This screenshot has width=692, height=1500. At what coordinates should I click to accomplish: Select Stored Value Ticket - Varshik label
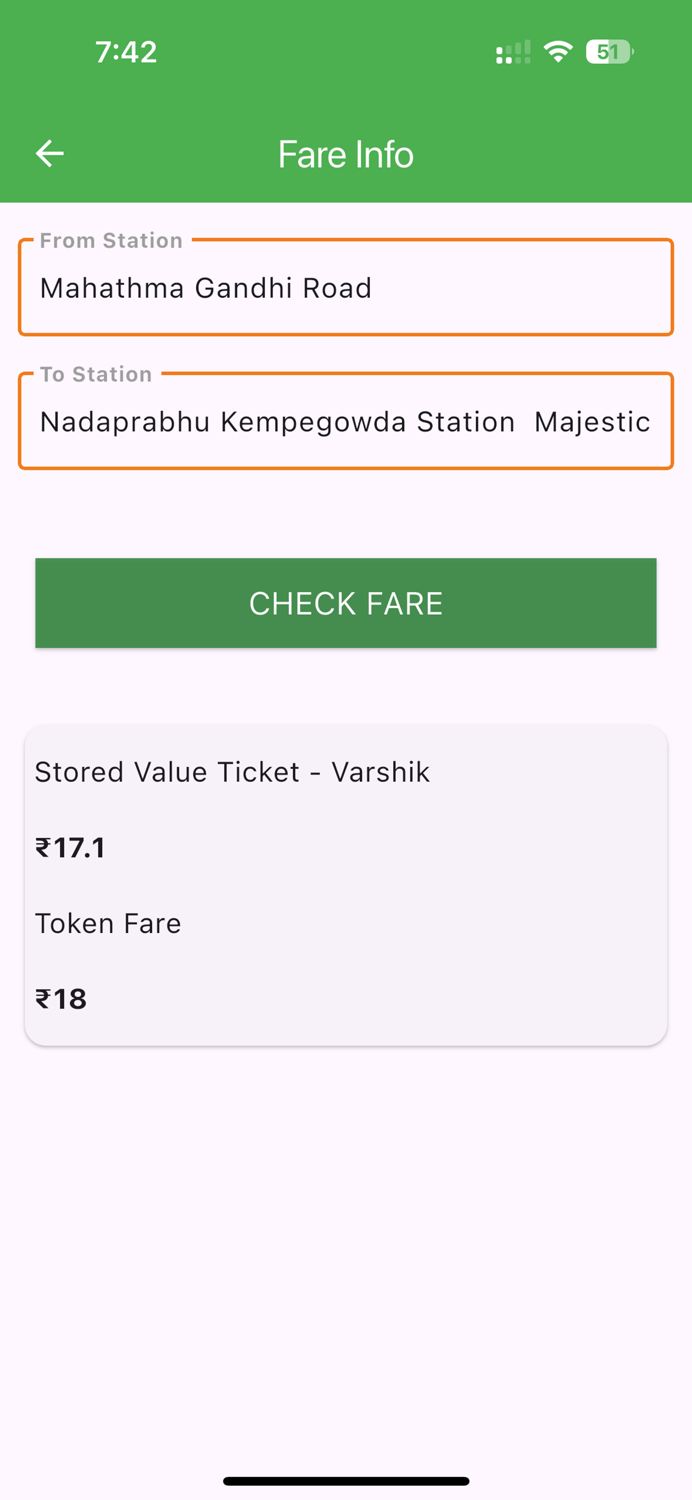coord(232,772)
